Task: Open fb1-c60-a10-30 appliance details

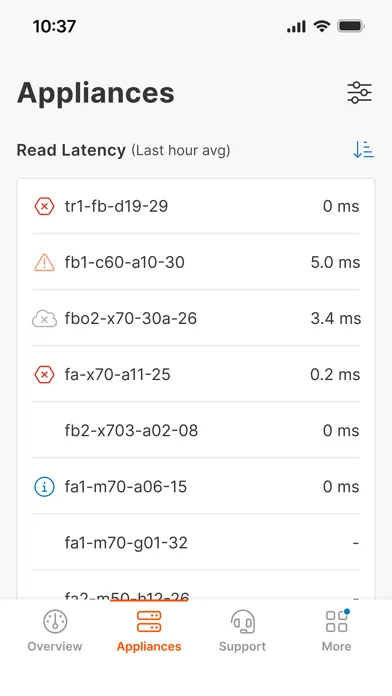Action: tap(196, 262)
